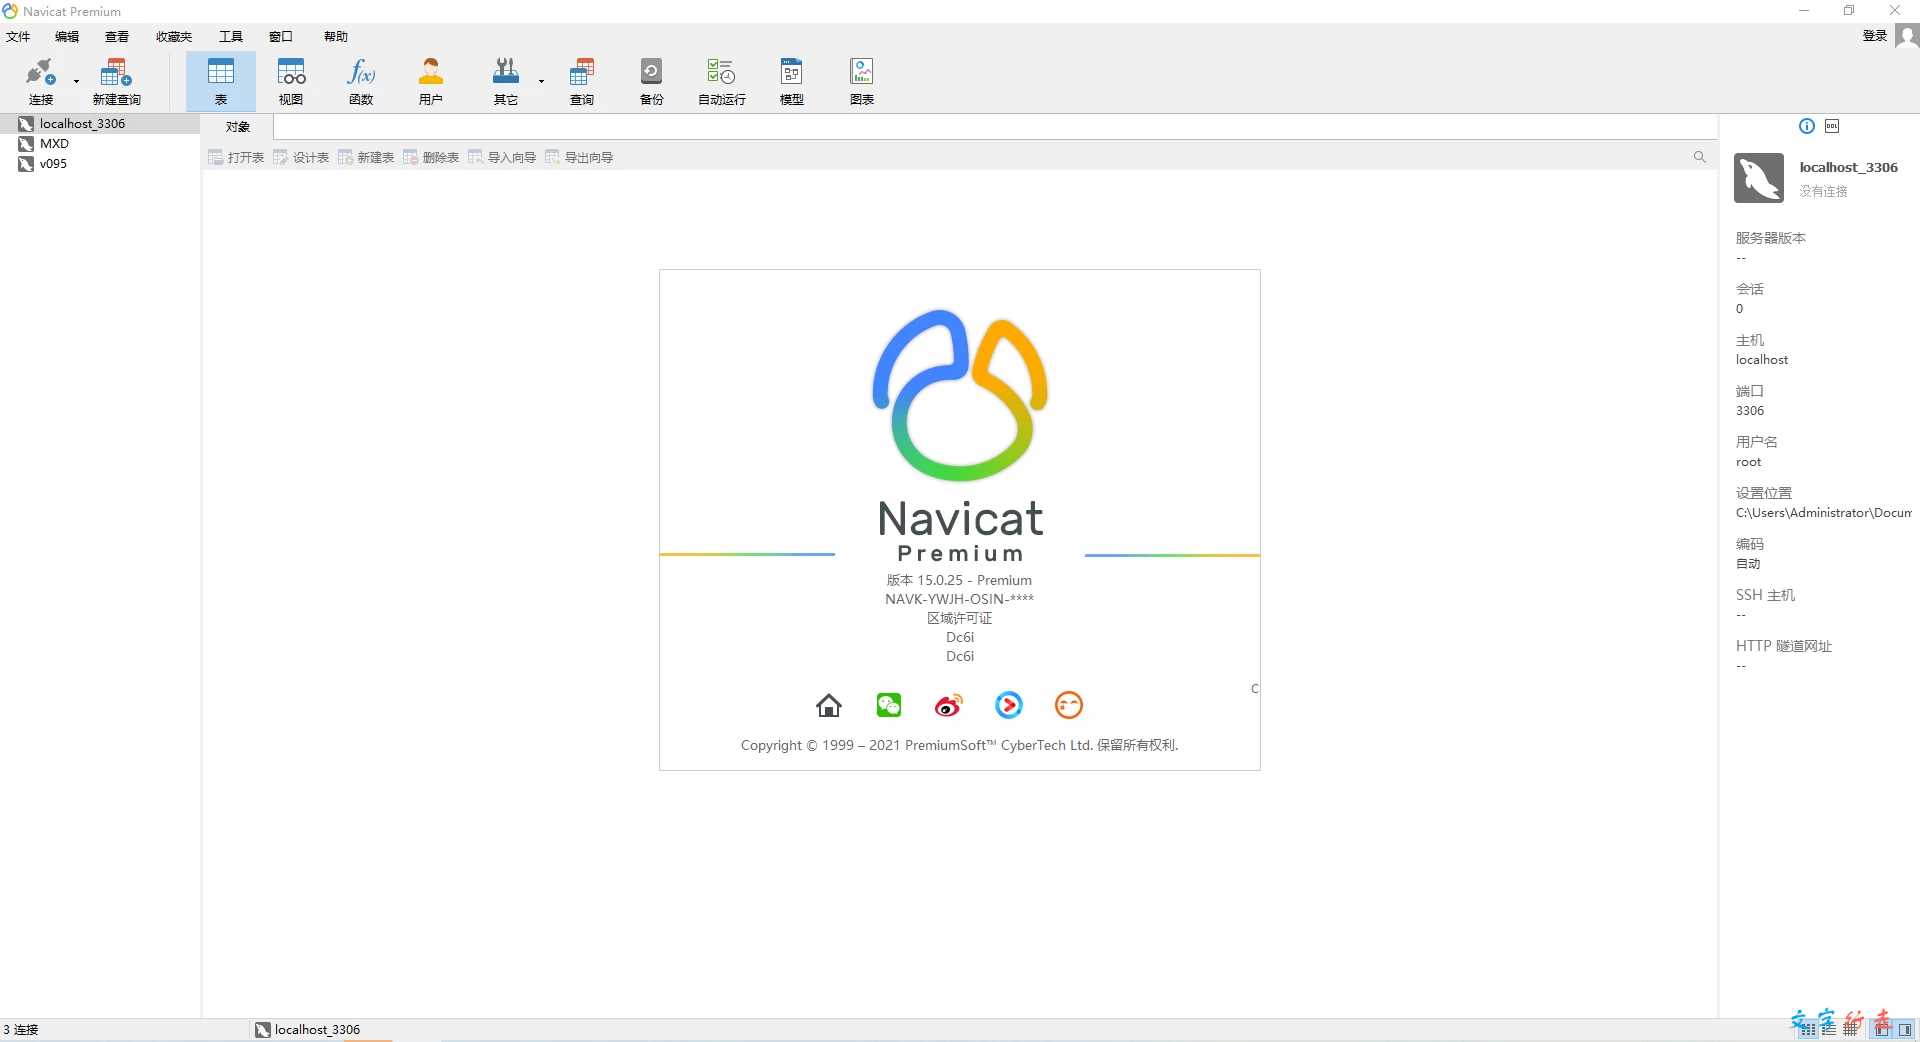
Task: Open the 连接 dropdown arrow
Action: pos(76,82)
